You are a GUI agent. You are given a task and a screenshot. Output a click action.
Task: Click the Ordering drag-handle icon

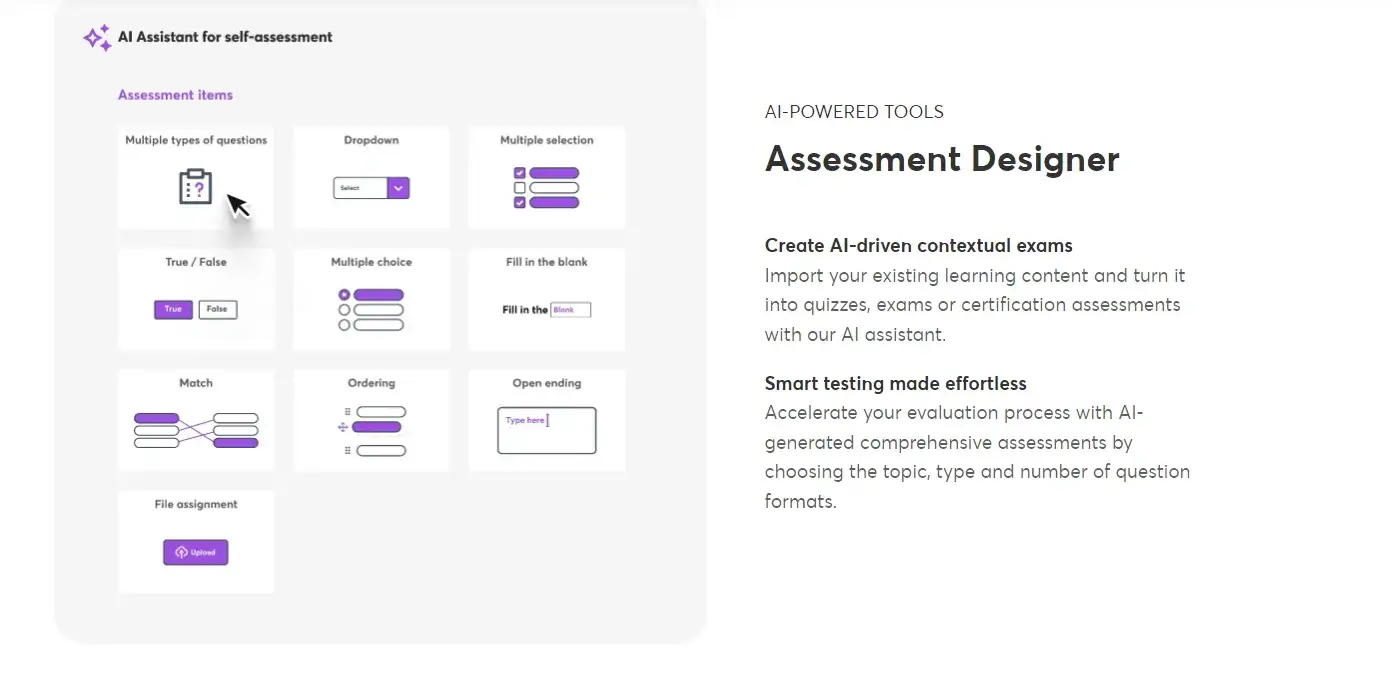tap(348, 410)
